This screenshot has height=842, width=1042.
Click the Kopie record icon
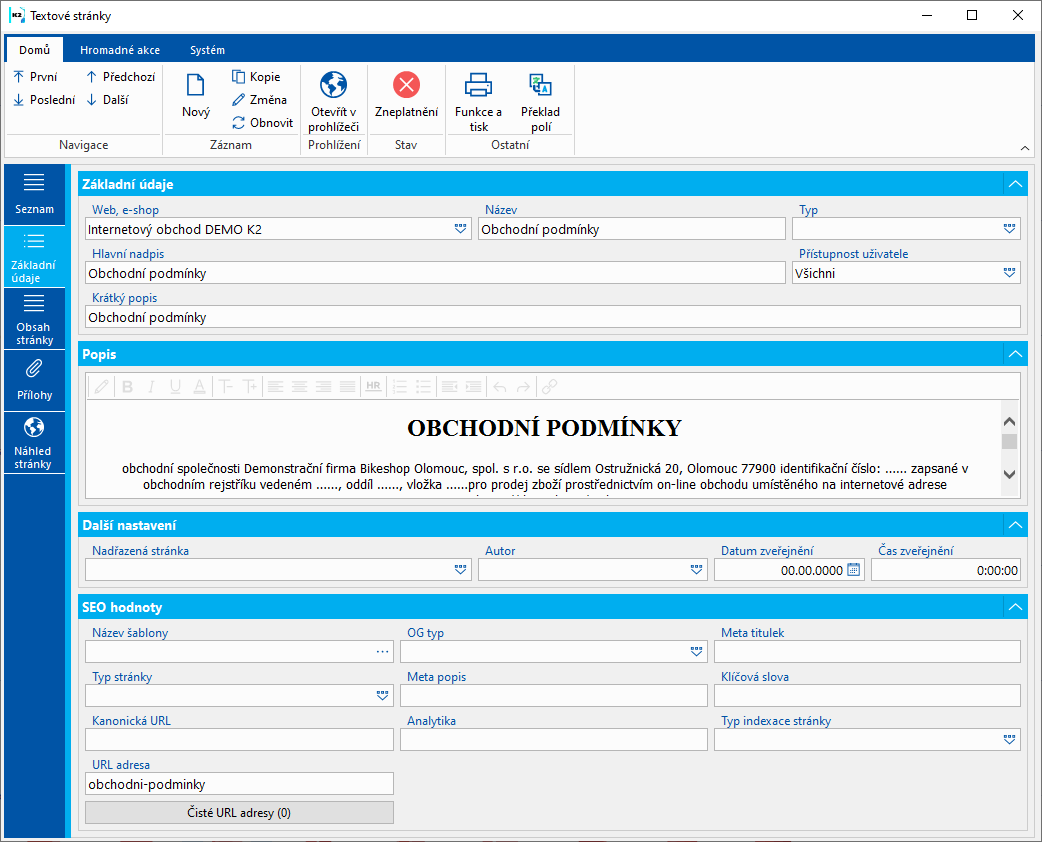pyautogui.click(x=238, y=77)
